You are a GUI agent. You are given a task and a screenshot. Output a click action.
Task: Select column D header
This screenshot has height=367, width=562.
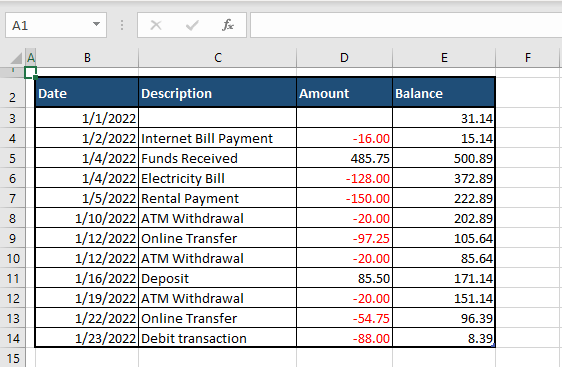pyautogui.click(x=344, y=58)
